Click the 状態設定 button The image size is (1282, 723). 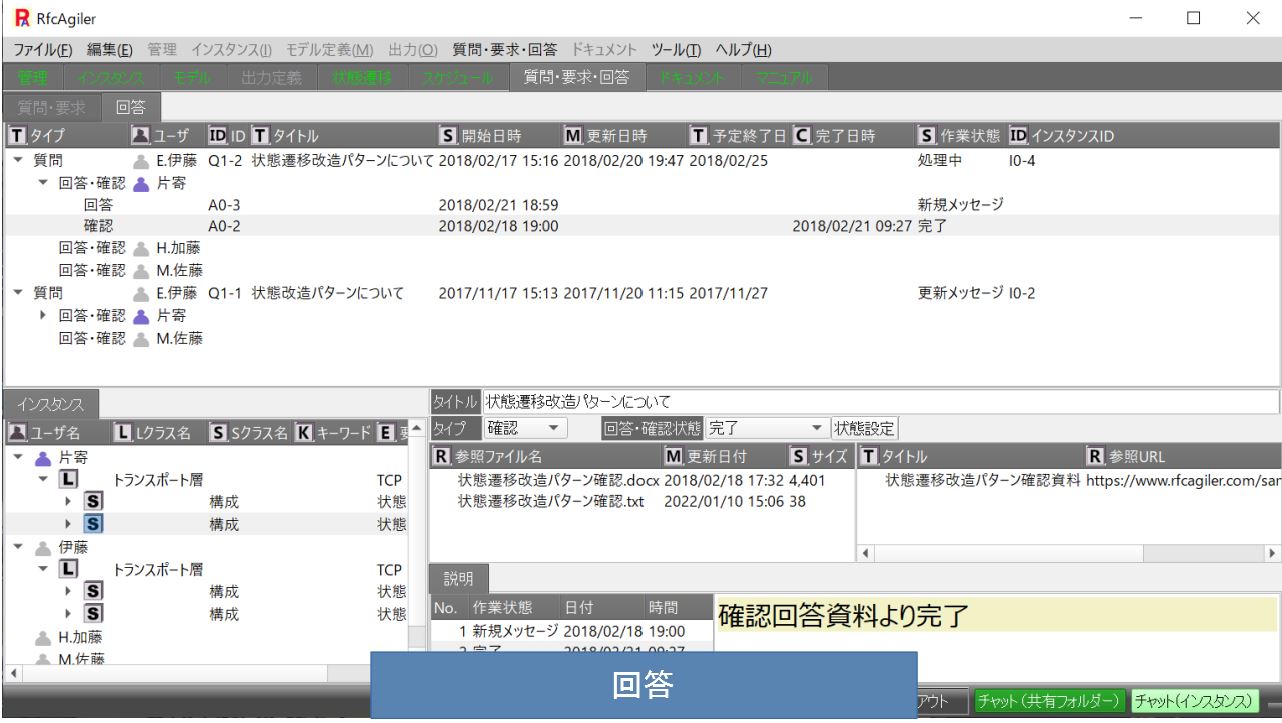865,428
